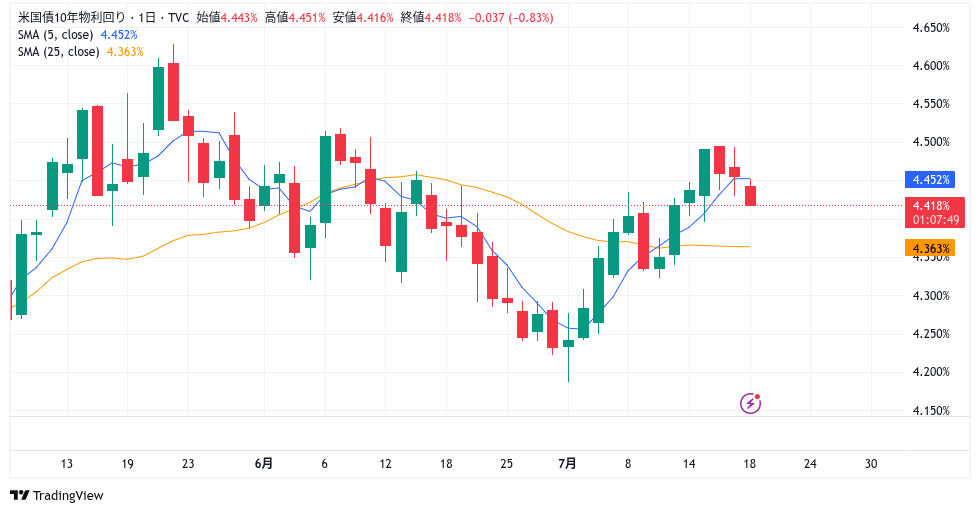The width and height of the screenshot is (980, 513).
Task: Click the 8 date axis label
Action: point(628,464)
